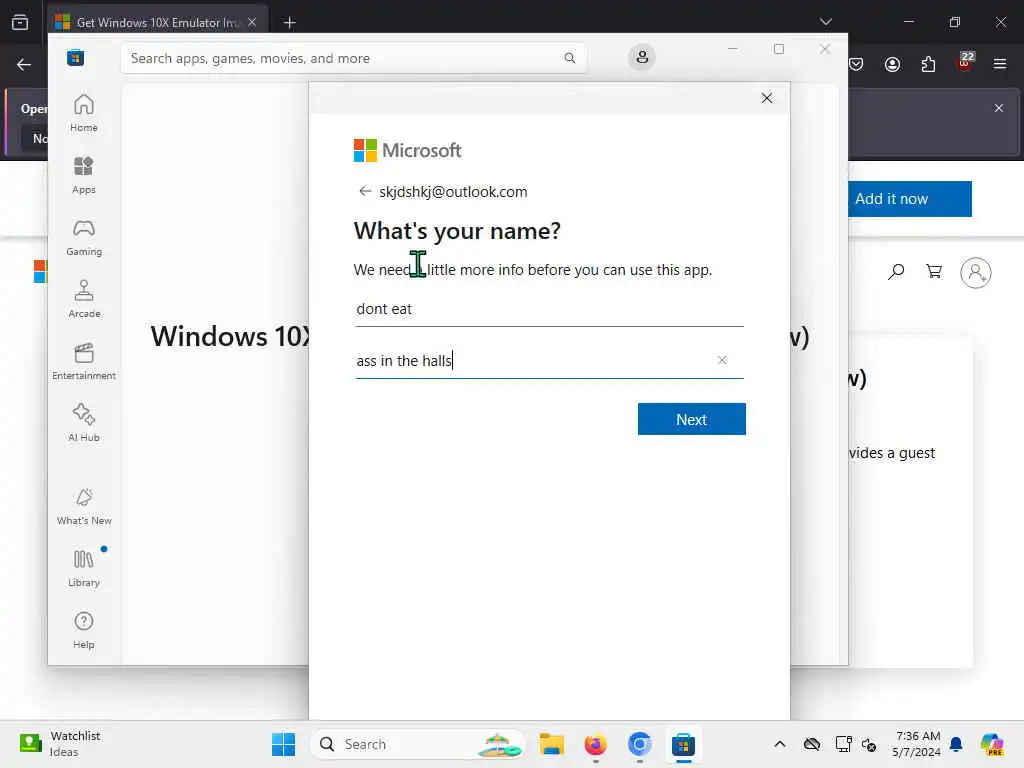The width and height of the screenshot is (1024, 768).
Task: Close the Microsoft sign-in dialog
Action: click(x=767, y=98)
